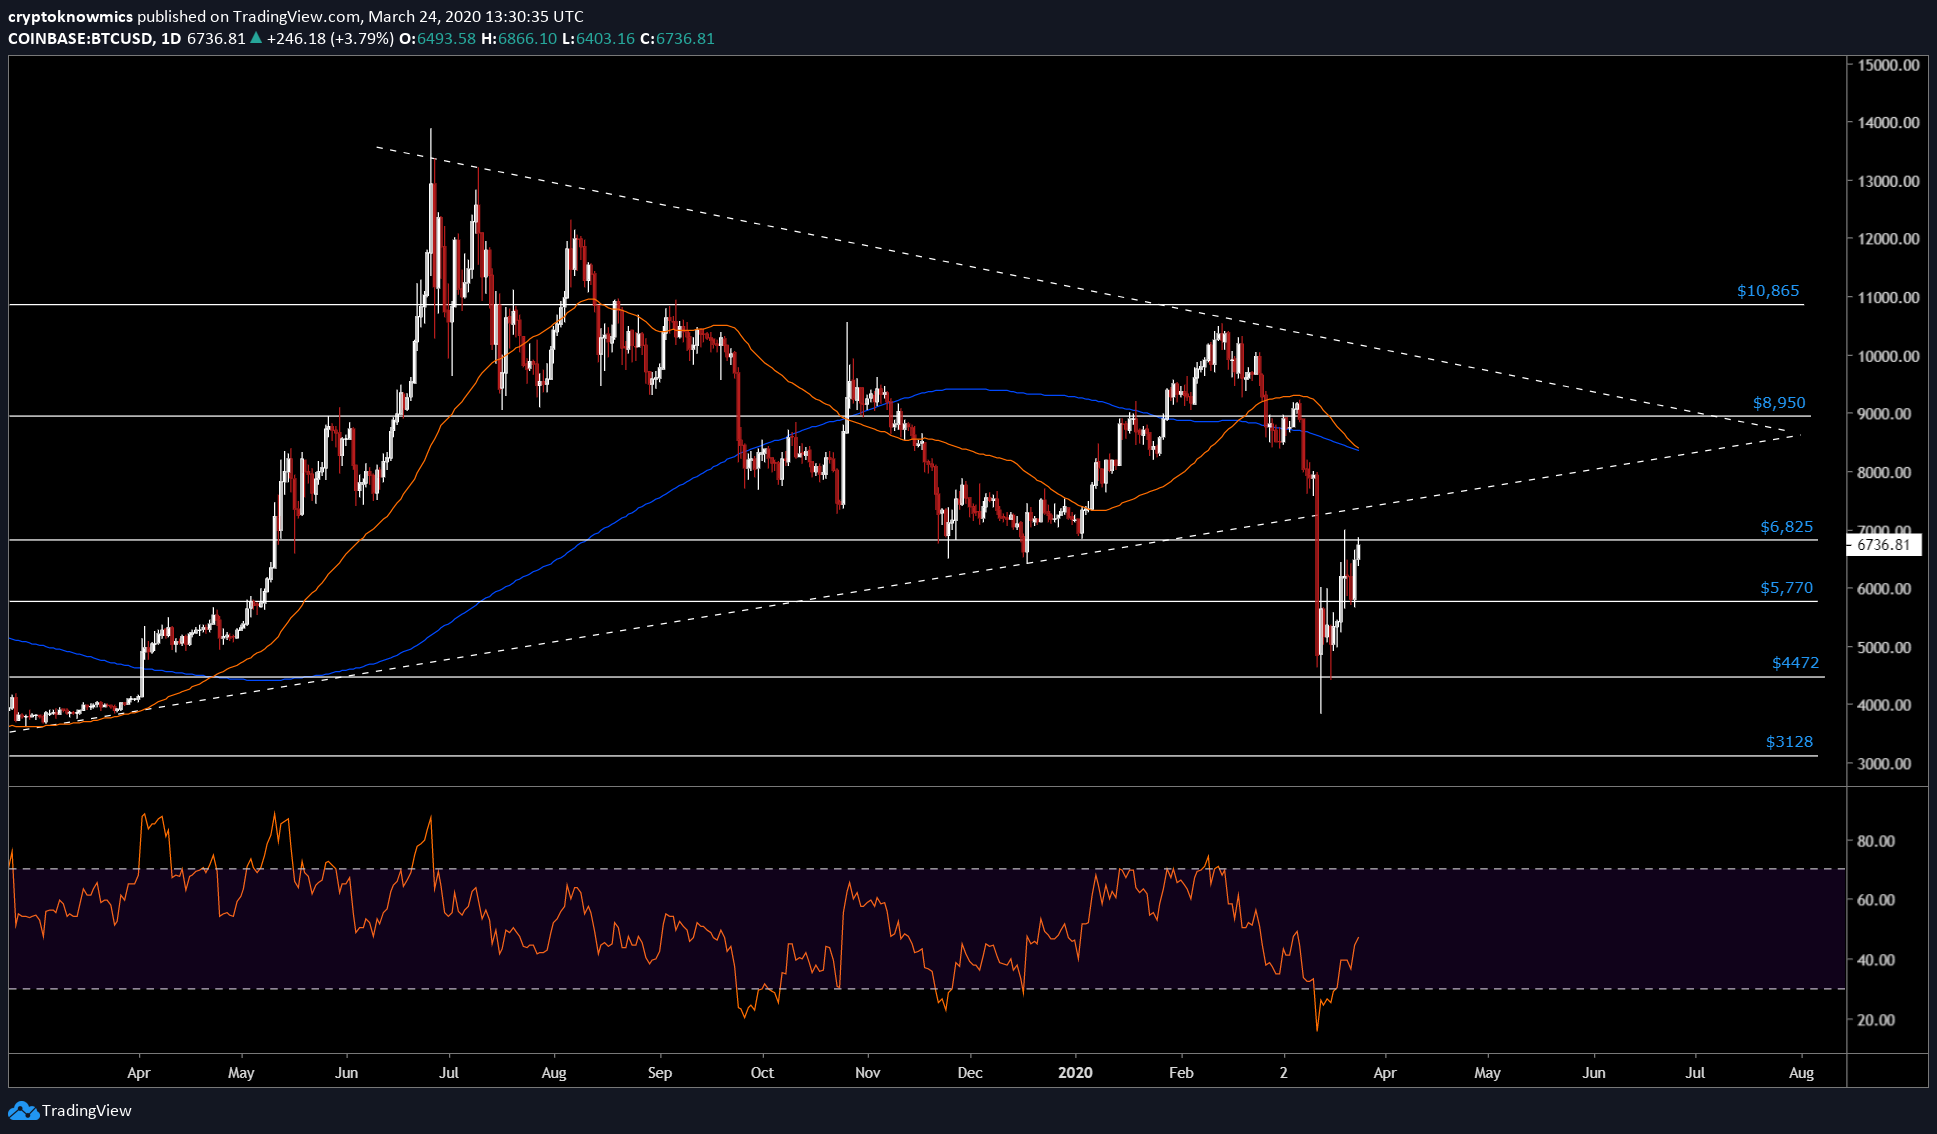Select the $6,825 horizontal level label

1786,527
